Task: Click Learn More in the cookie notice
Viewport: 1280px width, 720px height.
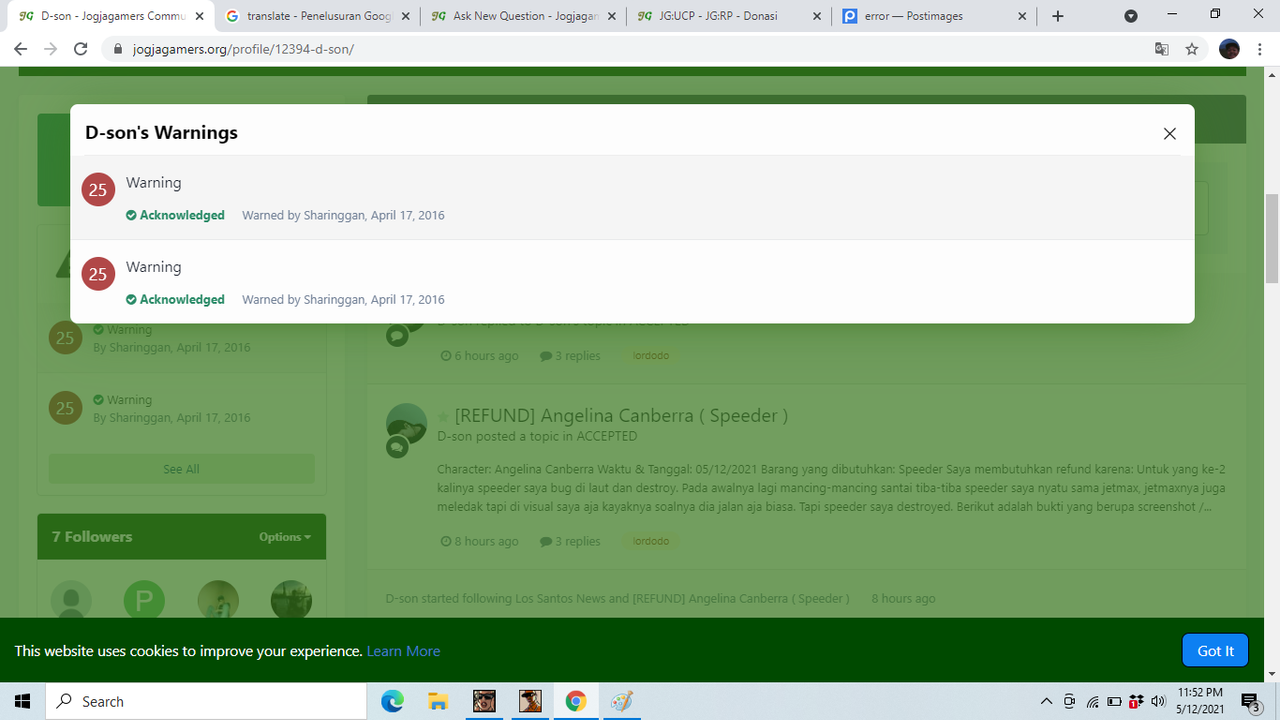Action: tap(403, 651)
